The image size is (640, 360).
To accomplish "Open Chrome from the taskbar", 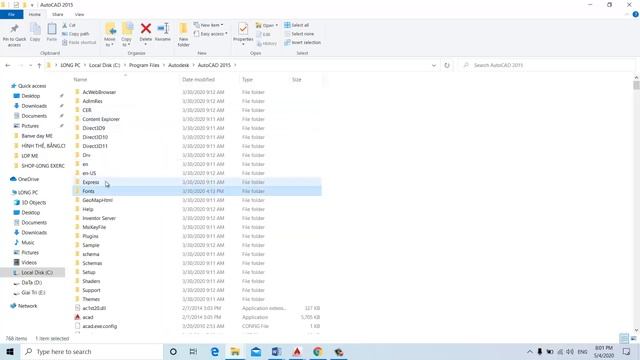I will (318, 352).
